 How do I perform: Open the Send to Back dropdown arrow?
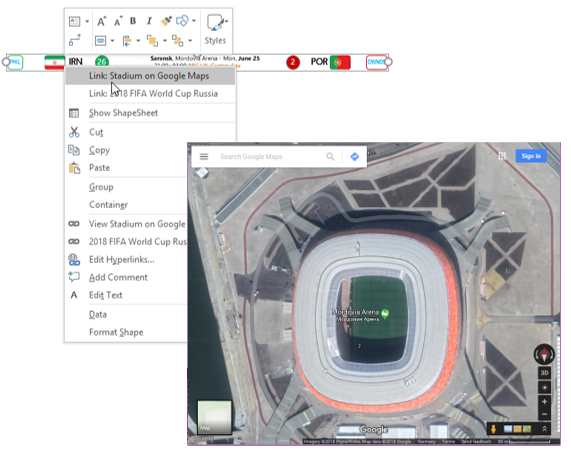click(x=190, y=40)
